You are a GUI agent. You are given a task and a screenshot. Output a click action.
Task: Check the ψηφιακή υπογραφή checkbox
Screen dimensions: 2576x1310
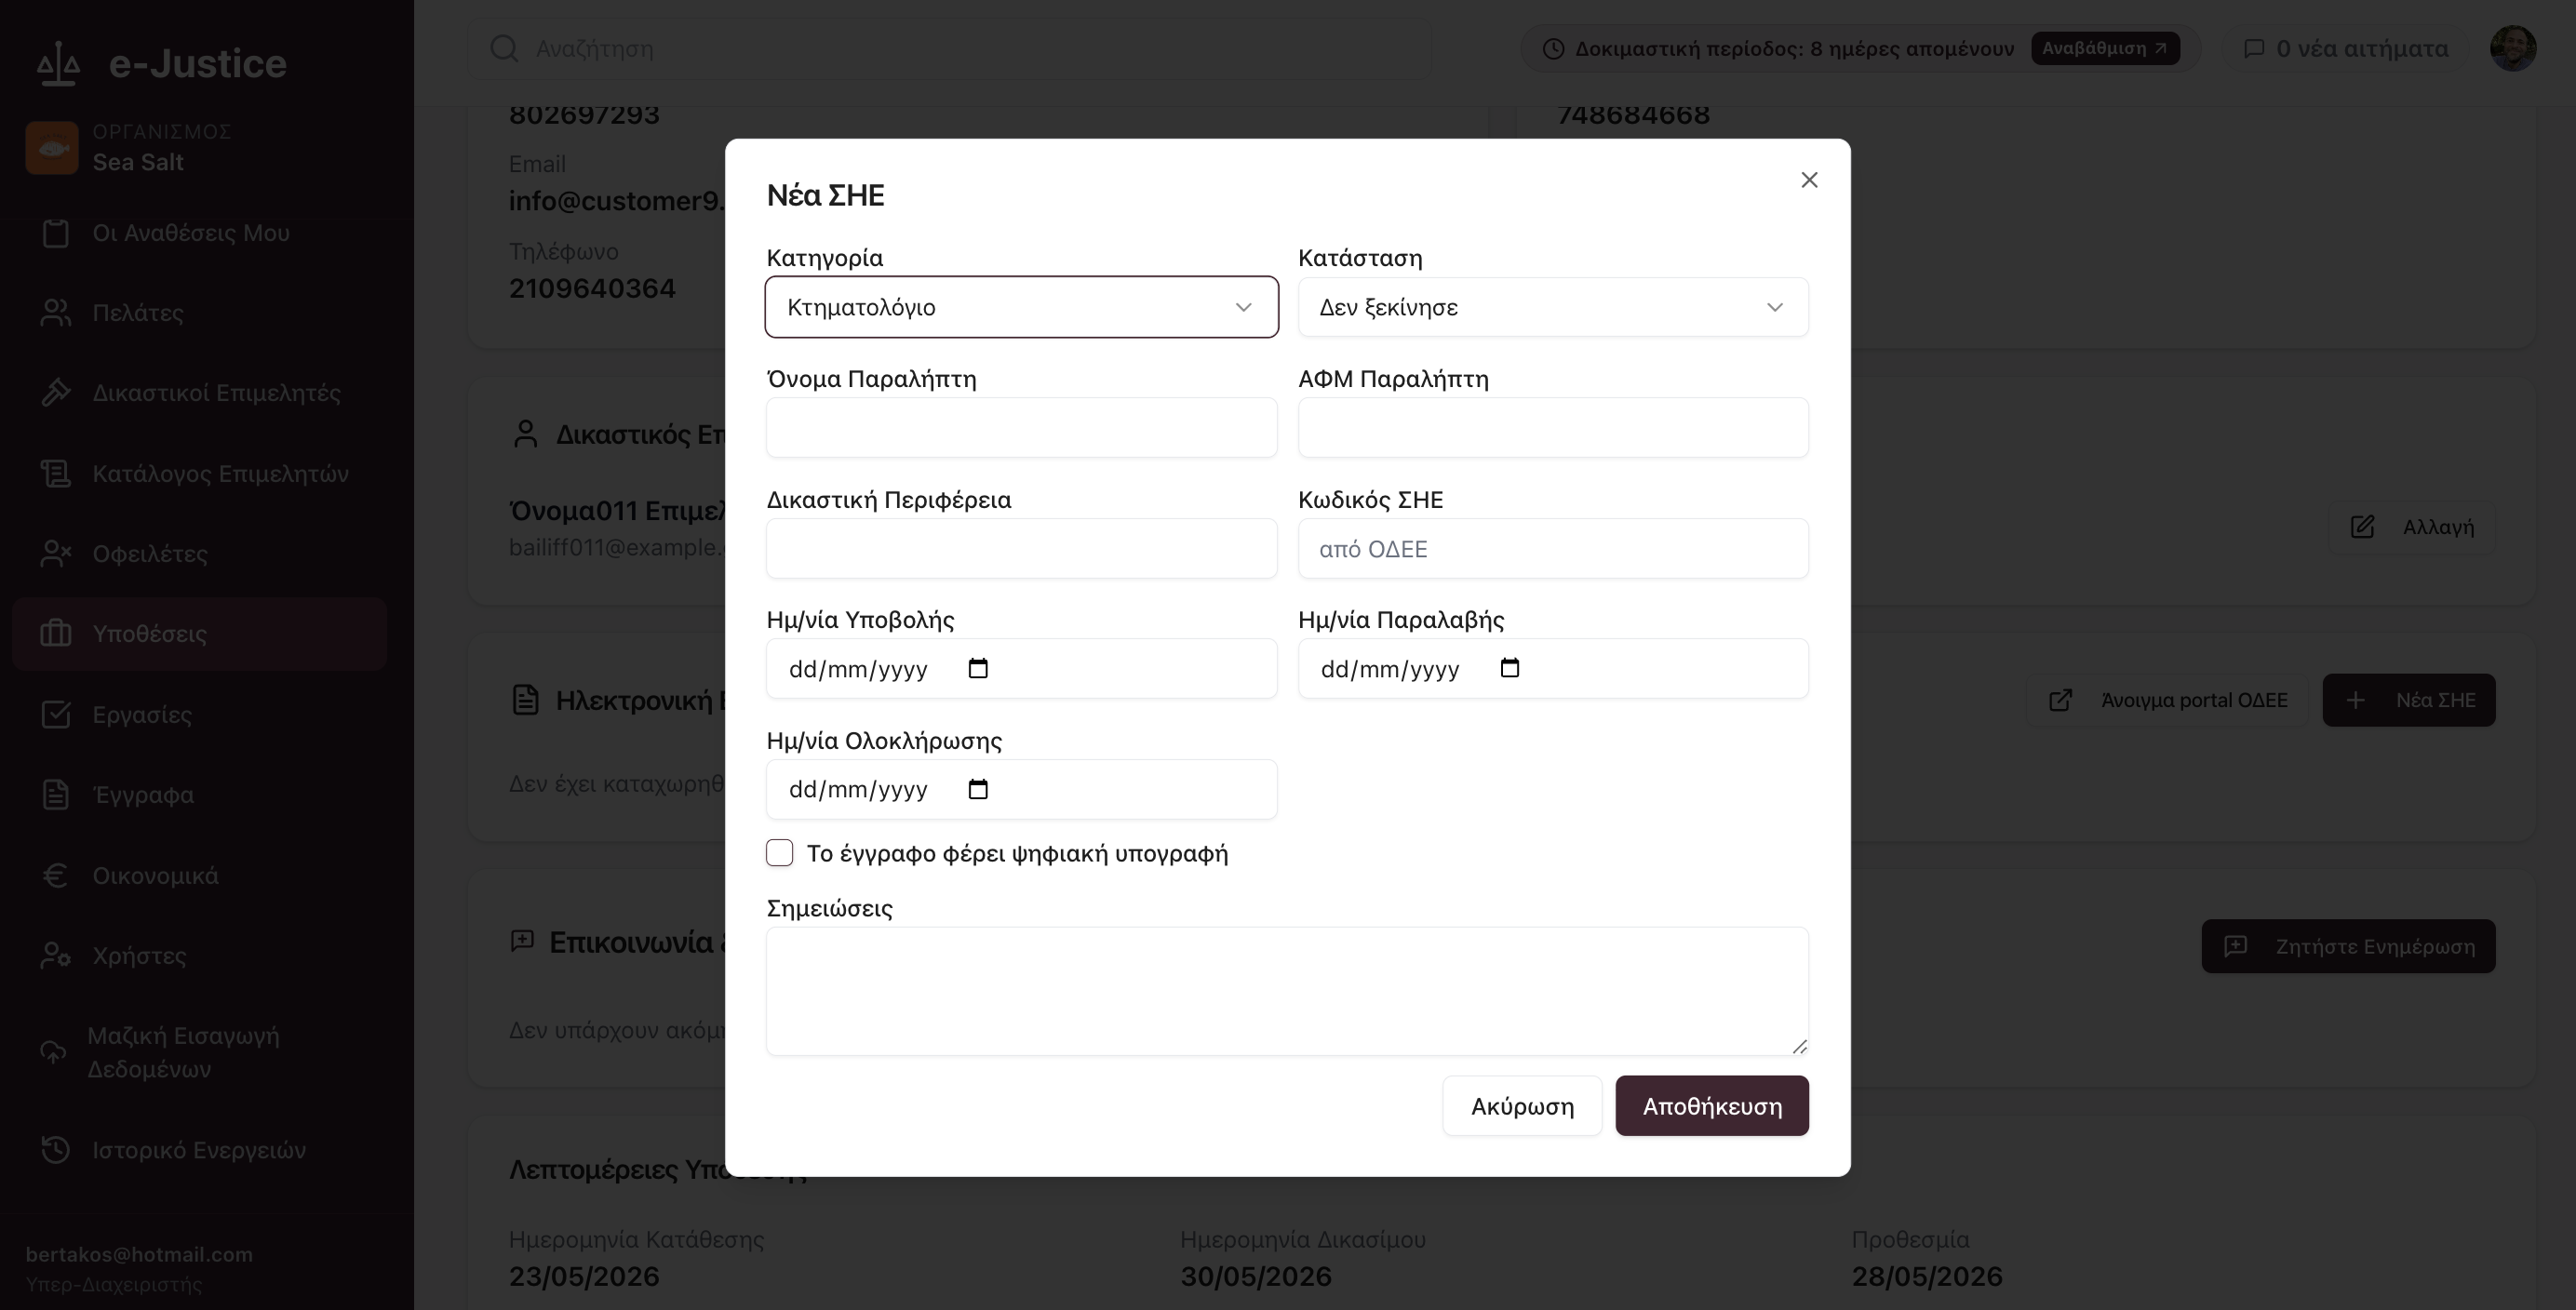pos(779,852)
